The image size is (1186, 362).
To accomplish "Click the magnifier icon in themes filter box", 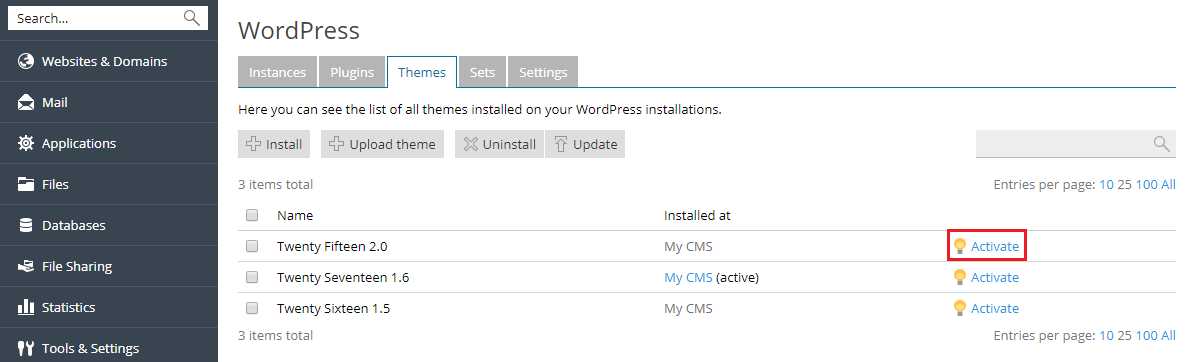I will coord(1161,144).
